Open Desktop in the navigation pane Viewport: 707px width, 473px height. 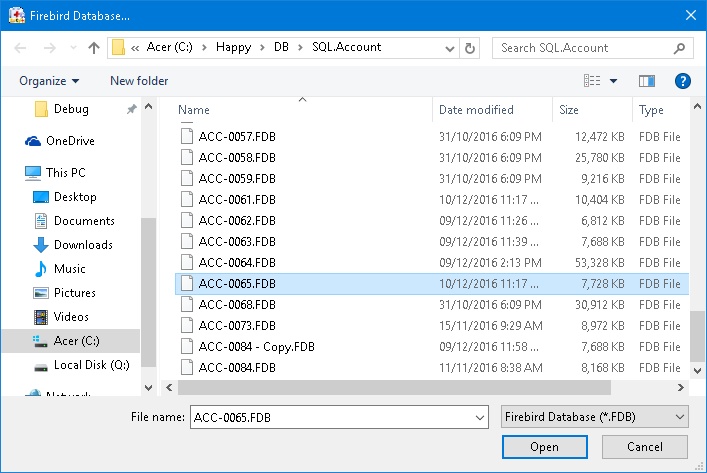[65, 197]
